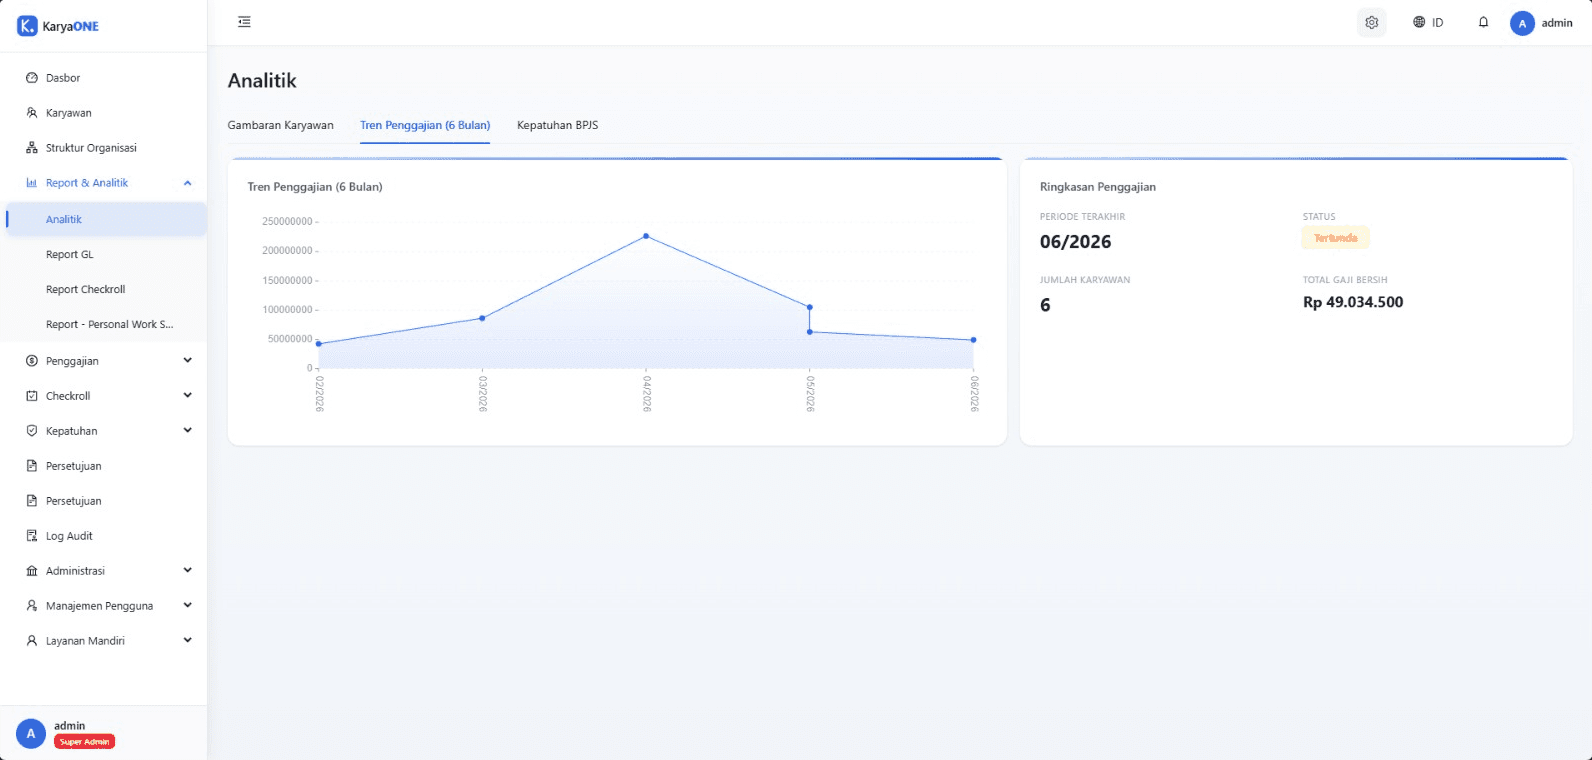Click the Karyawan people icon
This screenshot has width=1592, height=760.
[x=32, y=113]
